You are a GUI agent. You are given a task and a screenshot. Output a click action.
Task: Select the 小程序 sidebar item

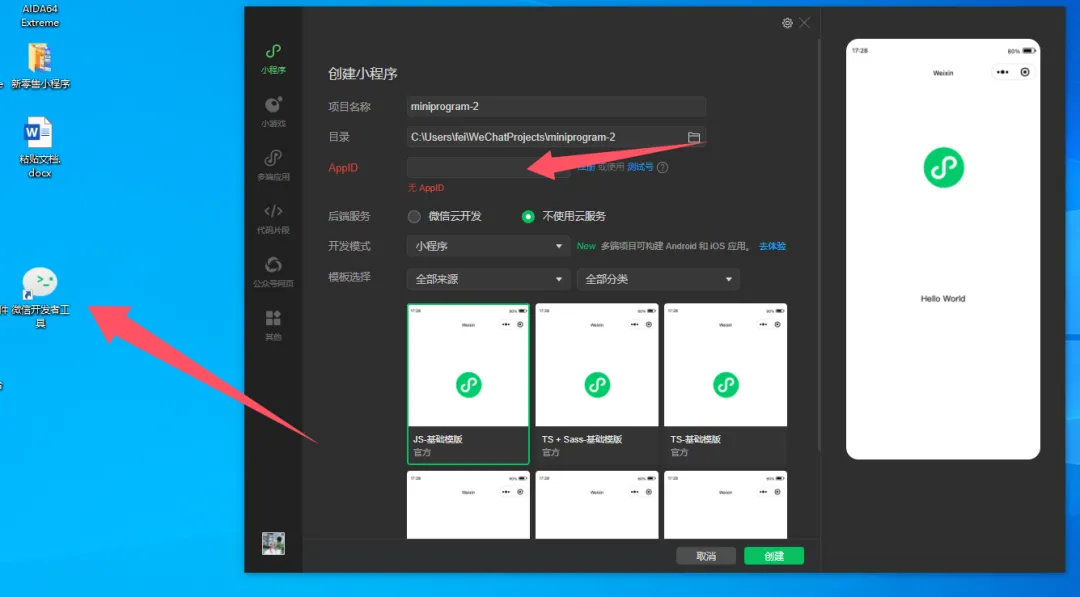coord(273,59)
